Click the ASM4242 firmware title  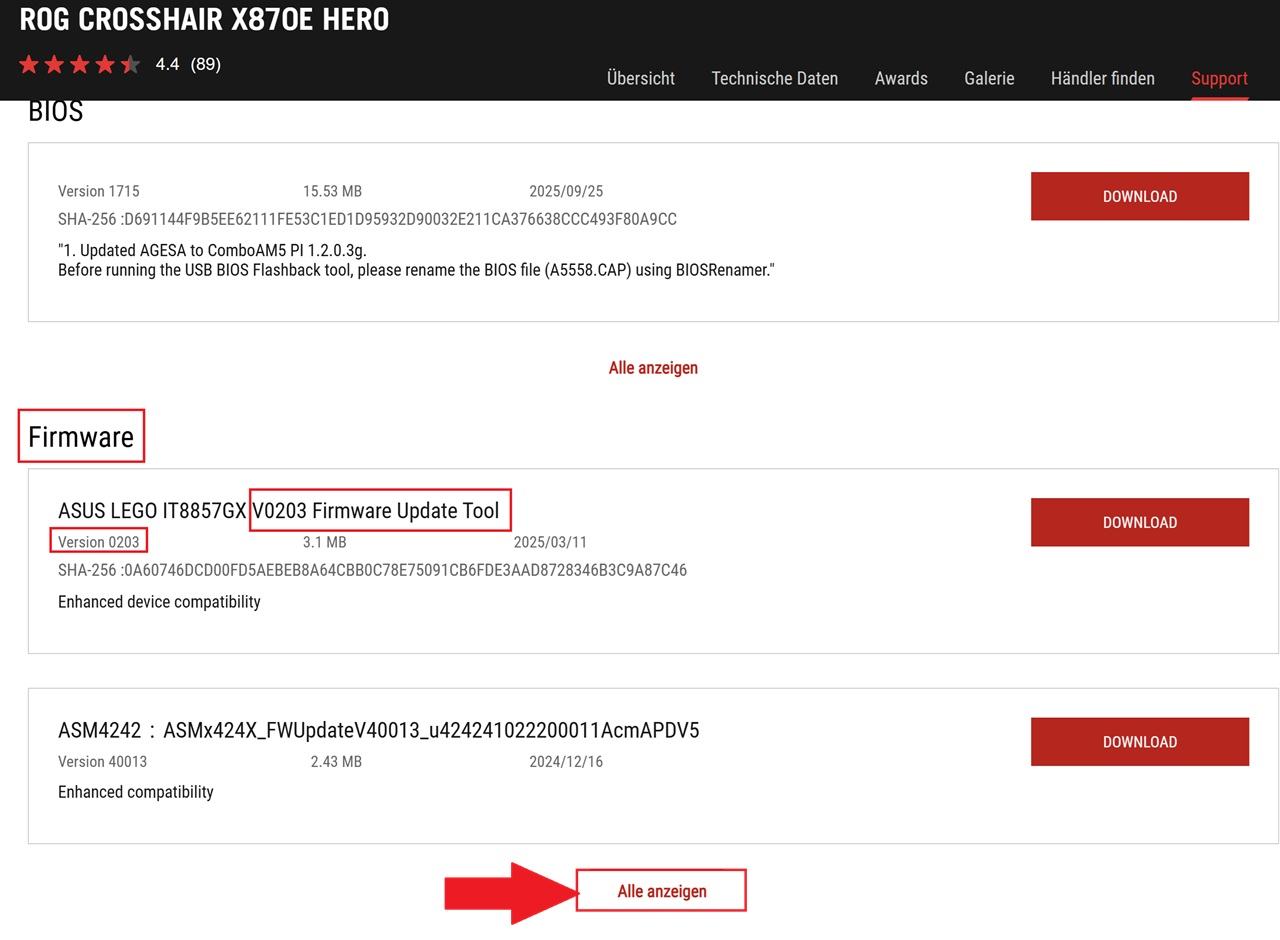pyautogui.click(x=379, y=730)
